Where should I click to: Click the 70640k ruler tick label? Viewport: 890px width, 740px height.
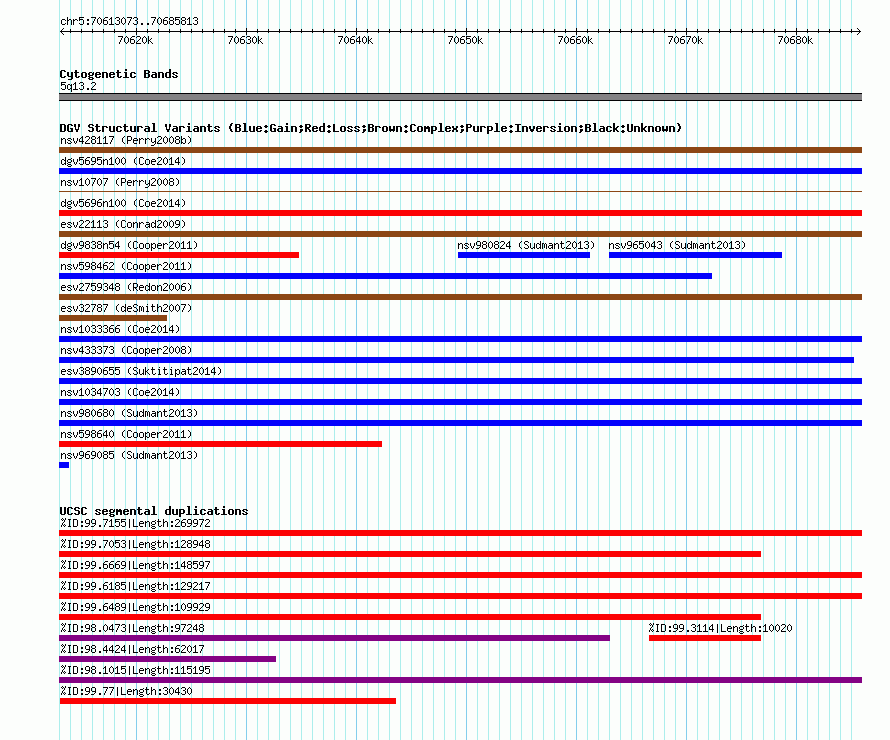pos(355,40)
